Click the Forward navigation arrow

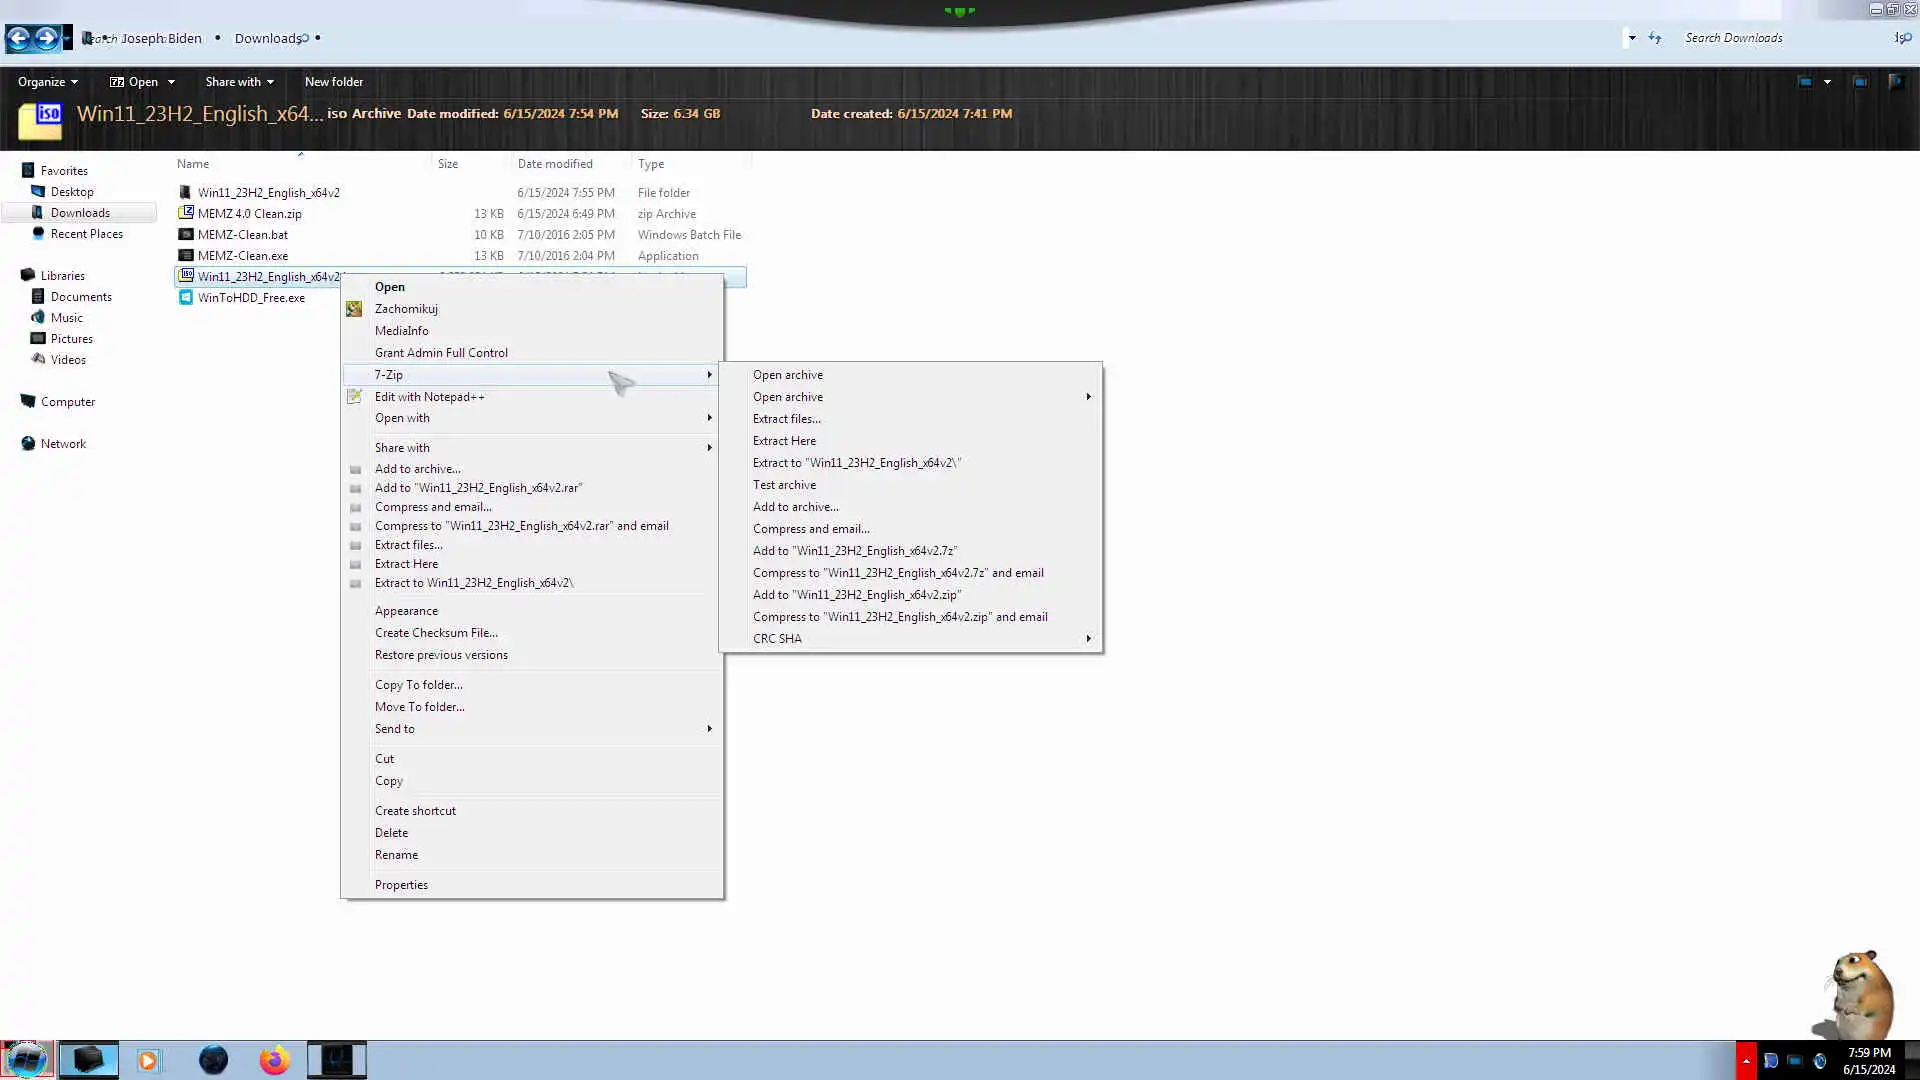pos(46,38)
